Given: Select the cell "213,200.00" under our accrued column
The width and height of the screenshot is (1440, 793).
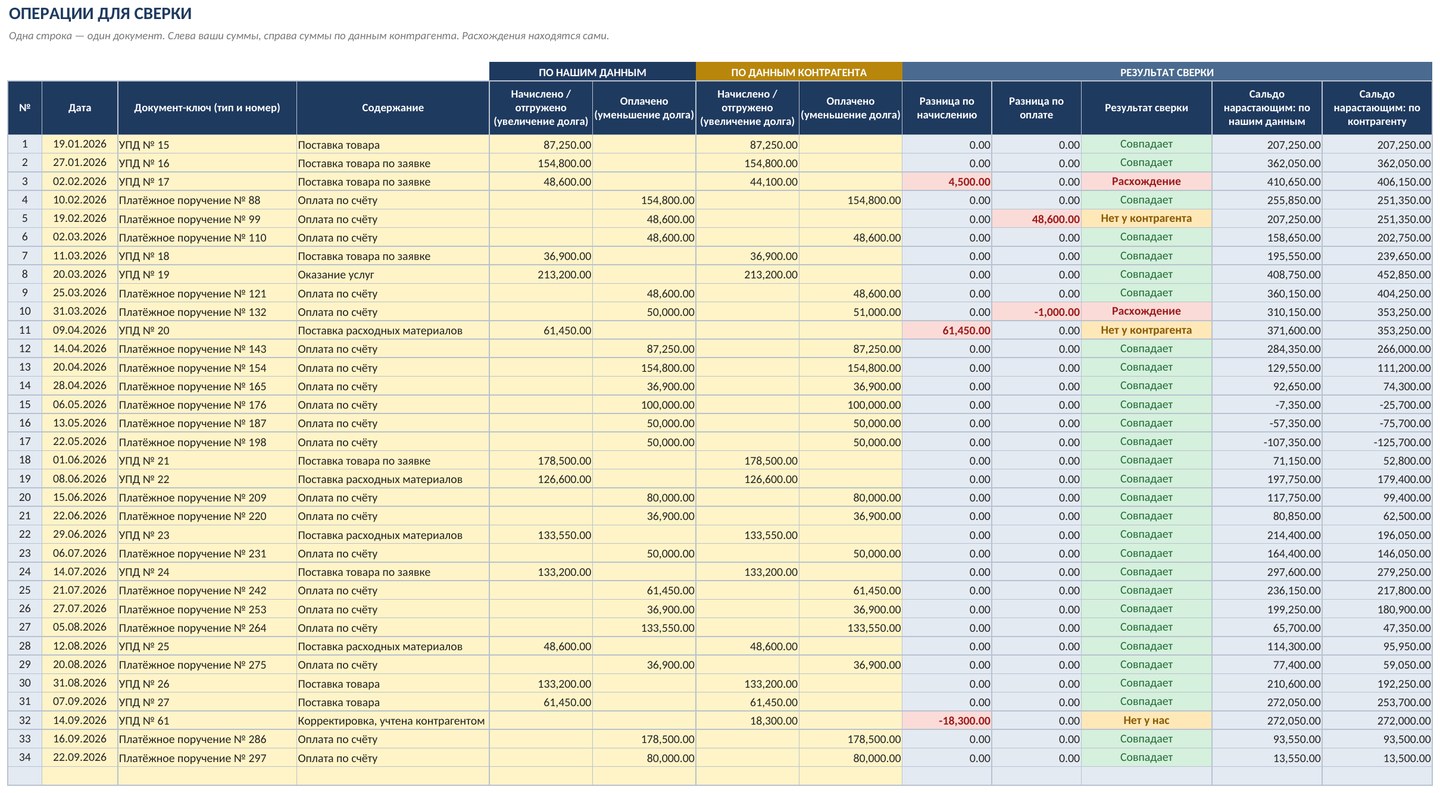Looking at the screenshot, I should tap(540, 274).
